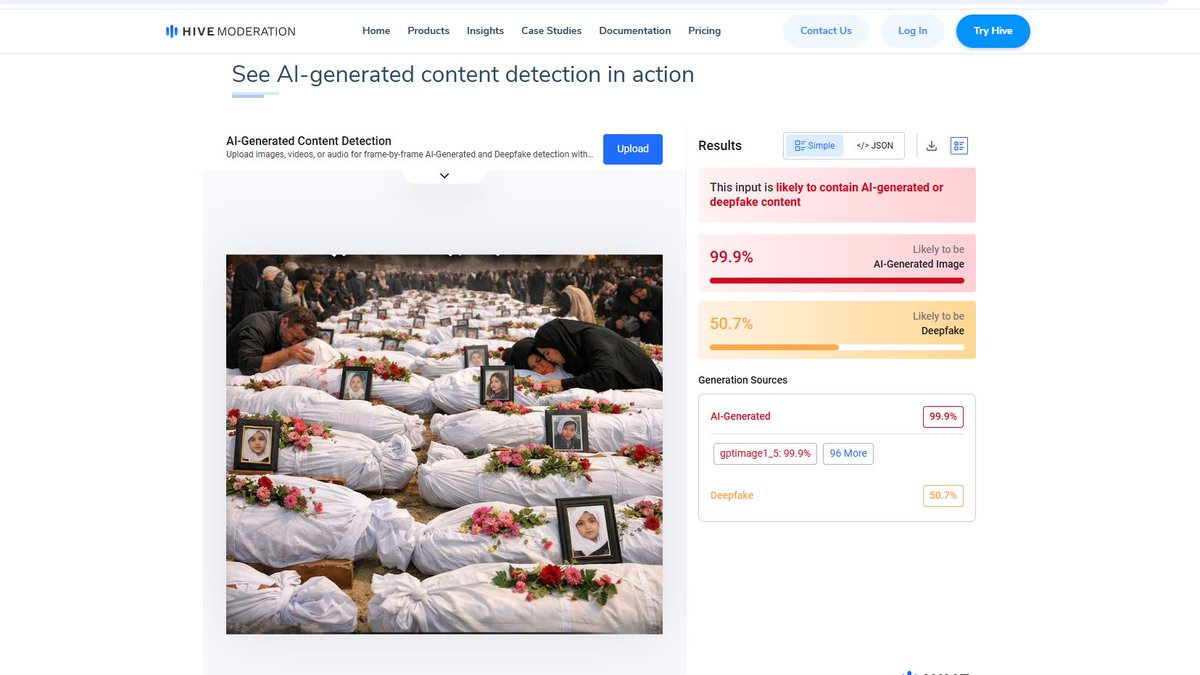
Task: Click the 'likely to contain AI-generated' warning
Action: tap(826, 194)
